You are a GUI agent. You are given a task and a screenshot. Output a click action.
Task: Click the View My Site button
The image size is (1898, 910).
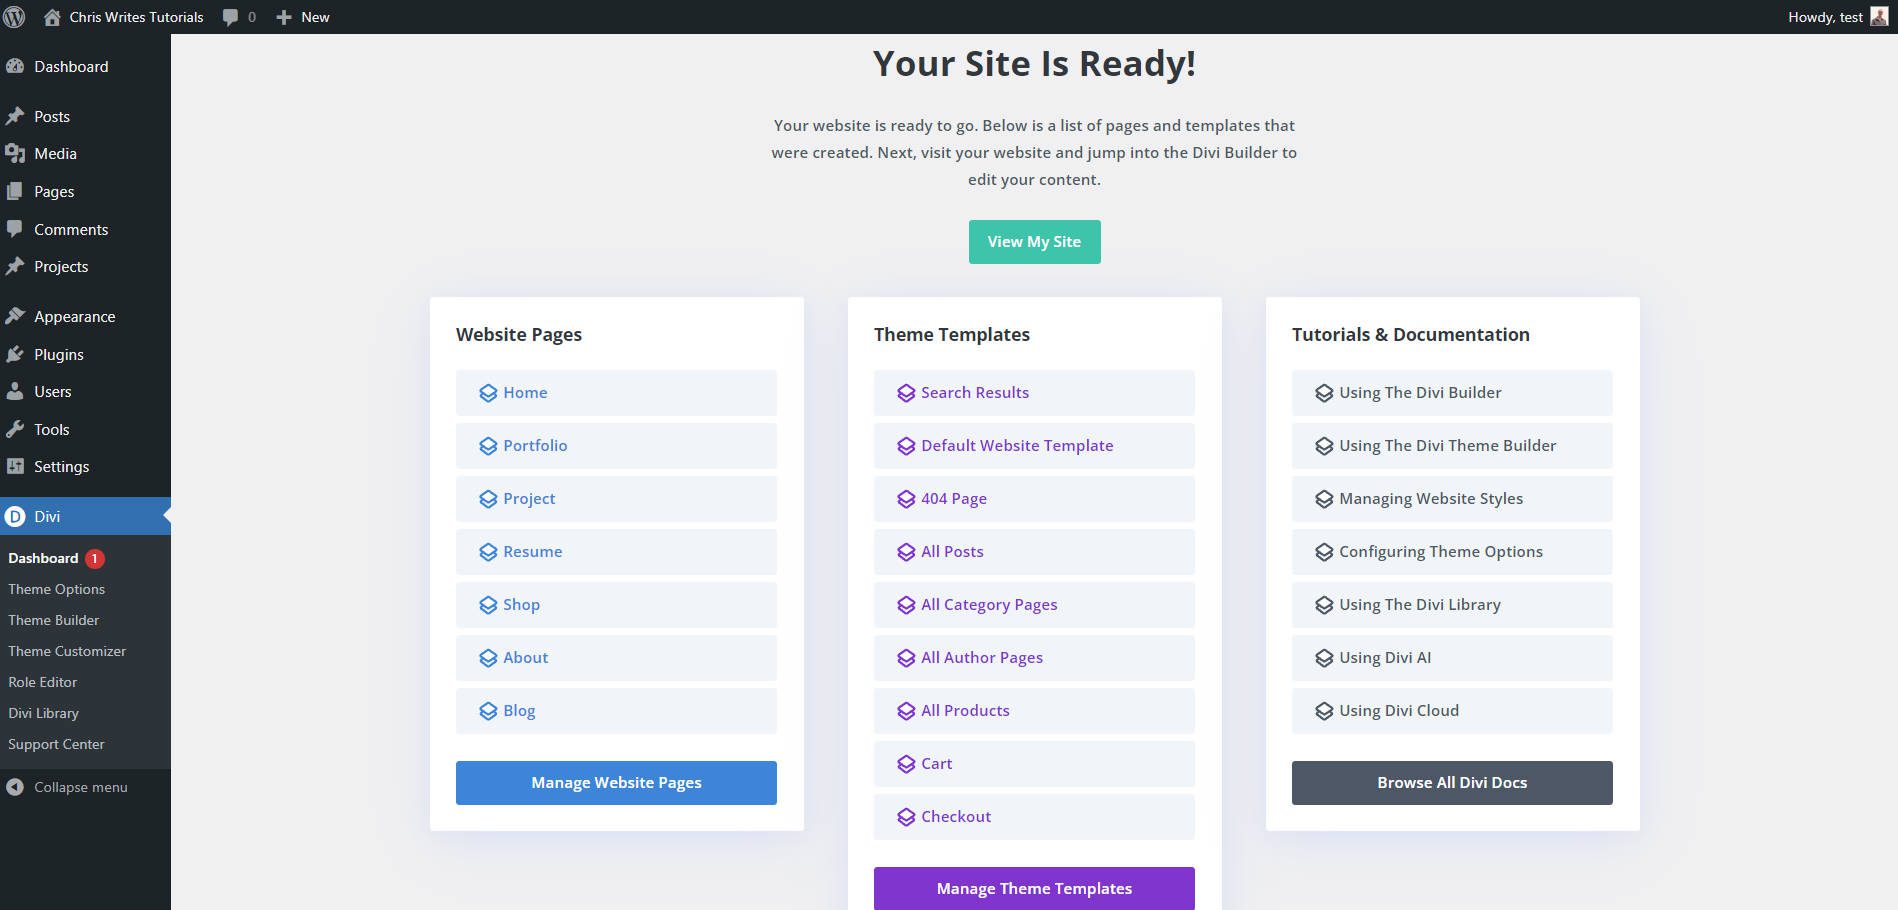(x=1034, y=241)
